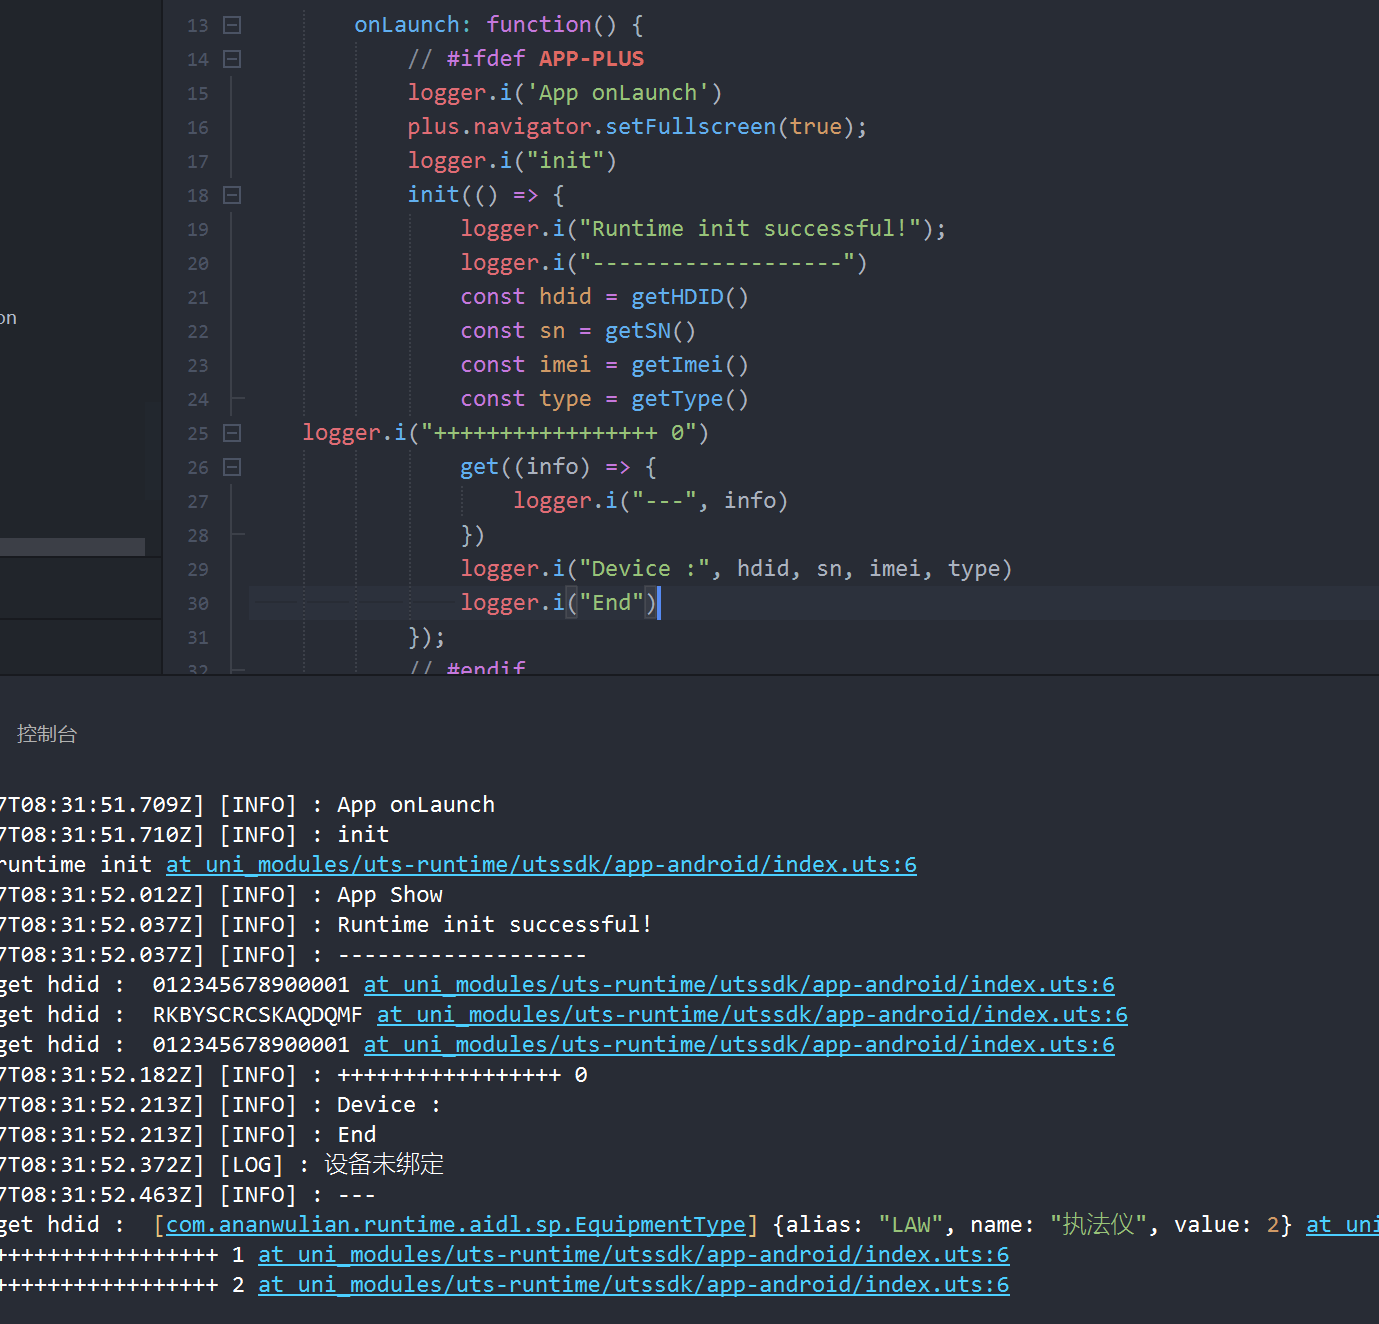Click line number 19 in the gutter
This screenshot has height=1324, width=1379.
pos(198,229)
